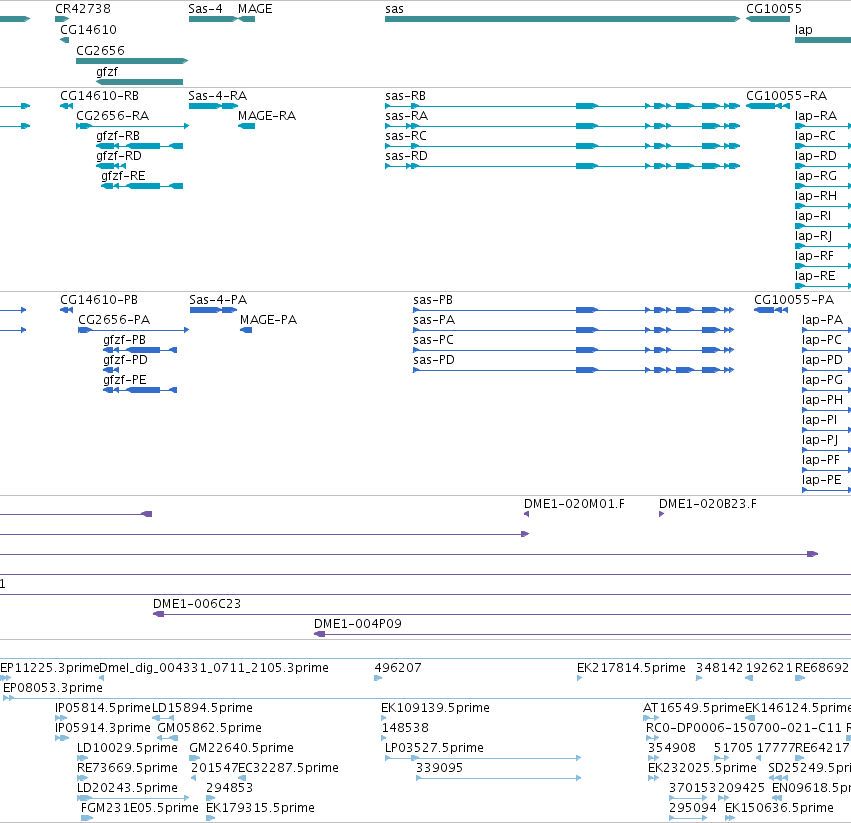
Task: Select transcript Sas-4-RA label
Action: pos(218,96)
